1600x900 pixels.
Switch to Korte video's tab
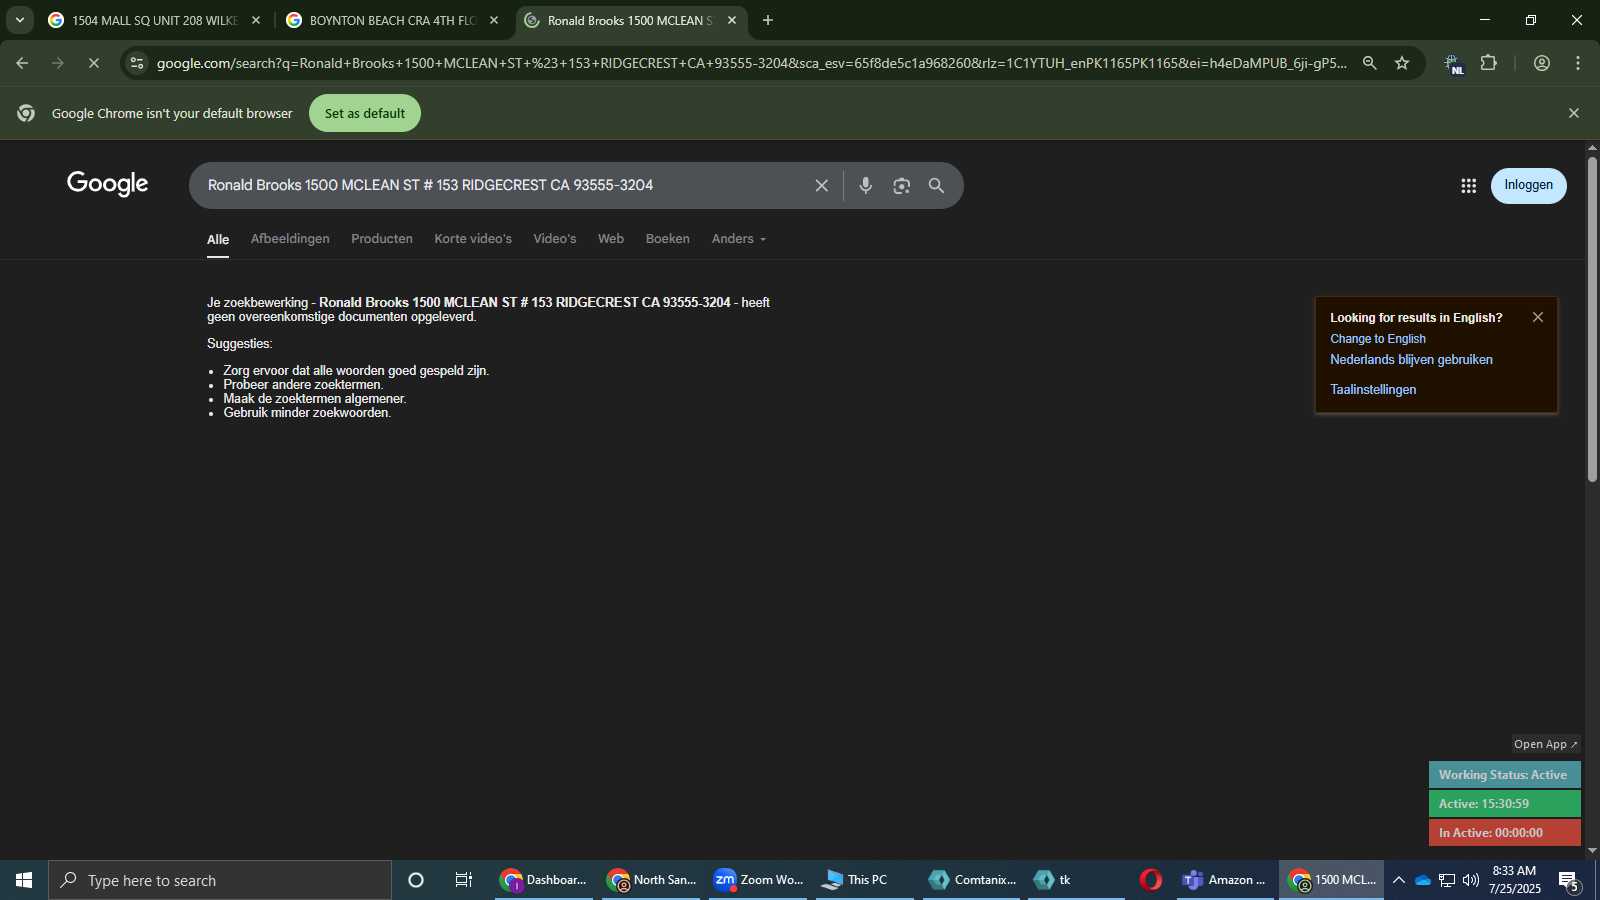click(x=473, y=239)
